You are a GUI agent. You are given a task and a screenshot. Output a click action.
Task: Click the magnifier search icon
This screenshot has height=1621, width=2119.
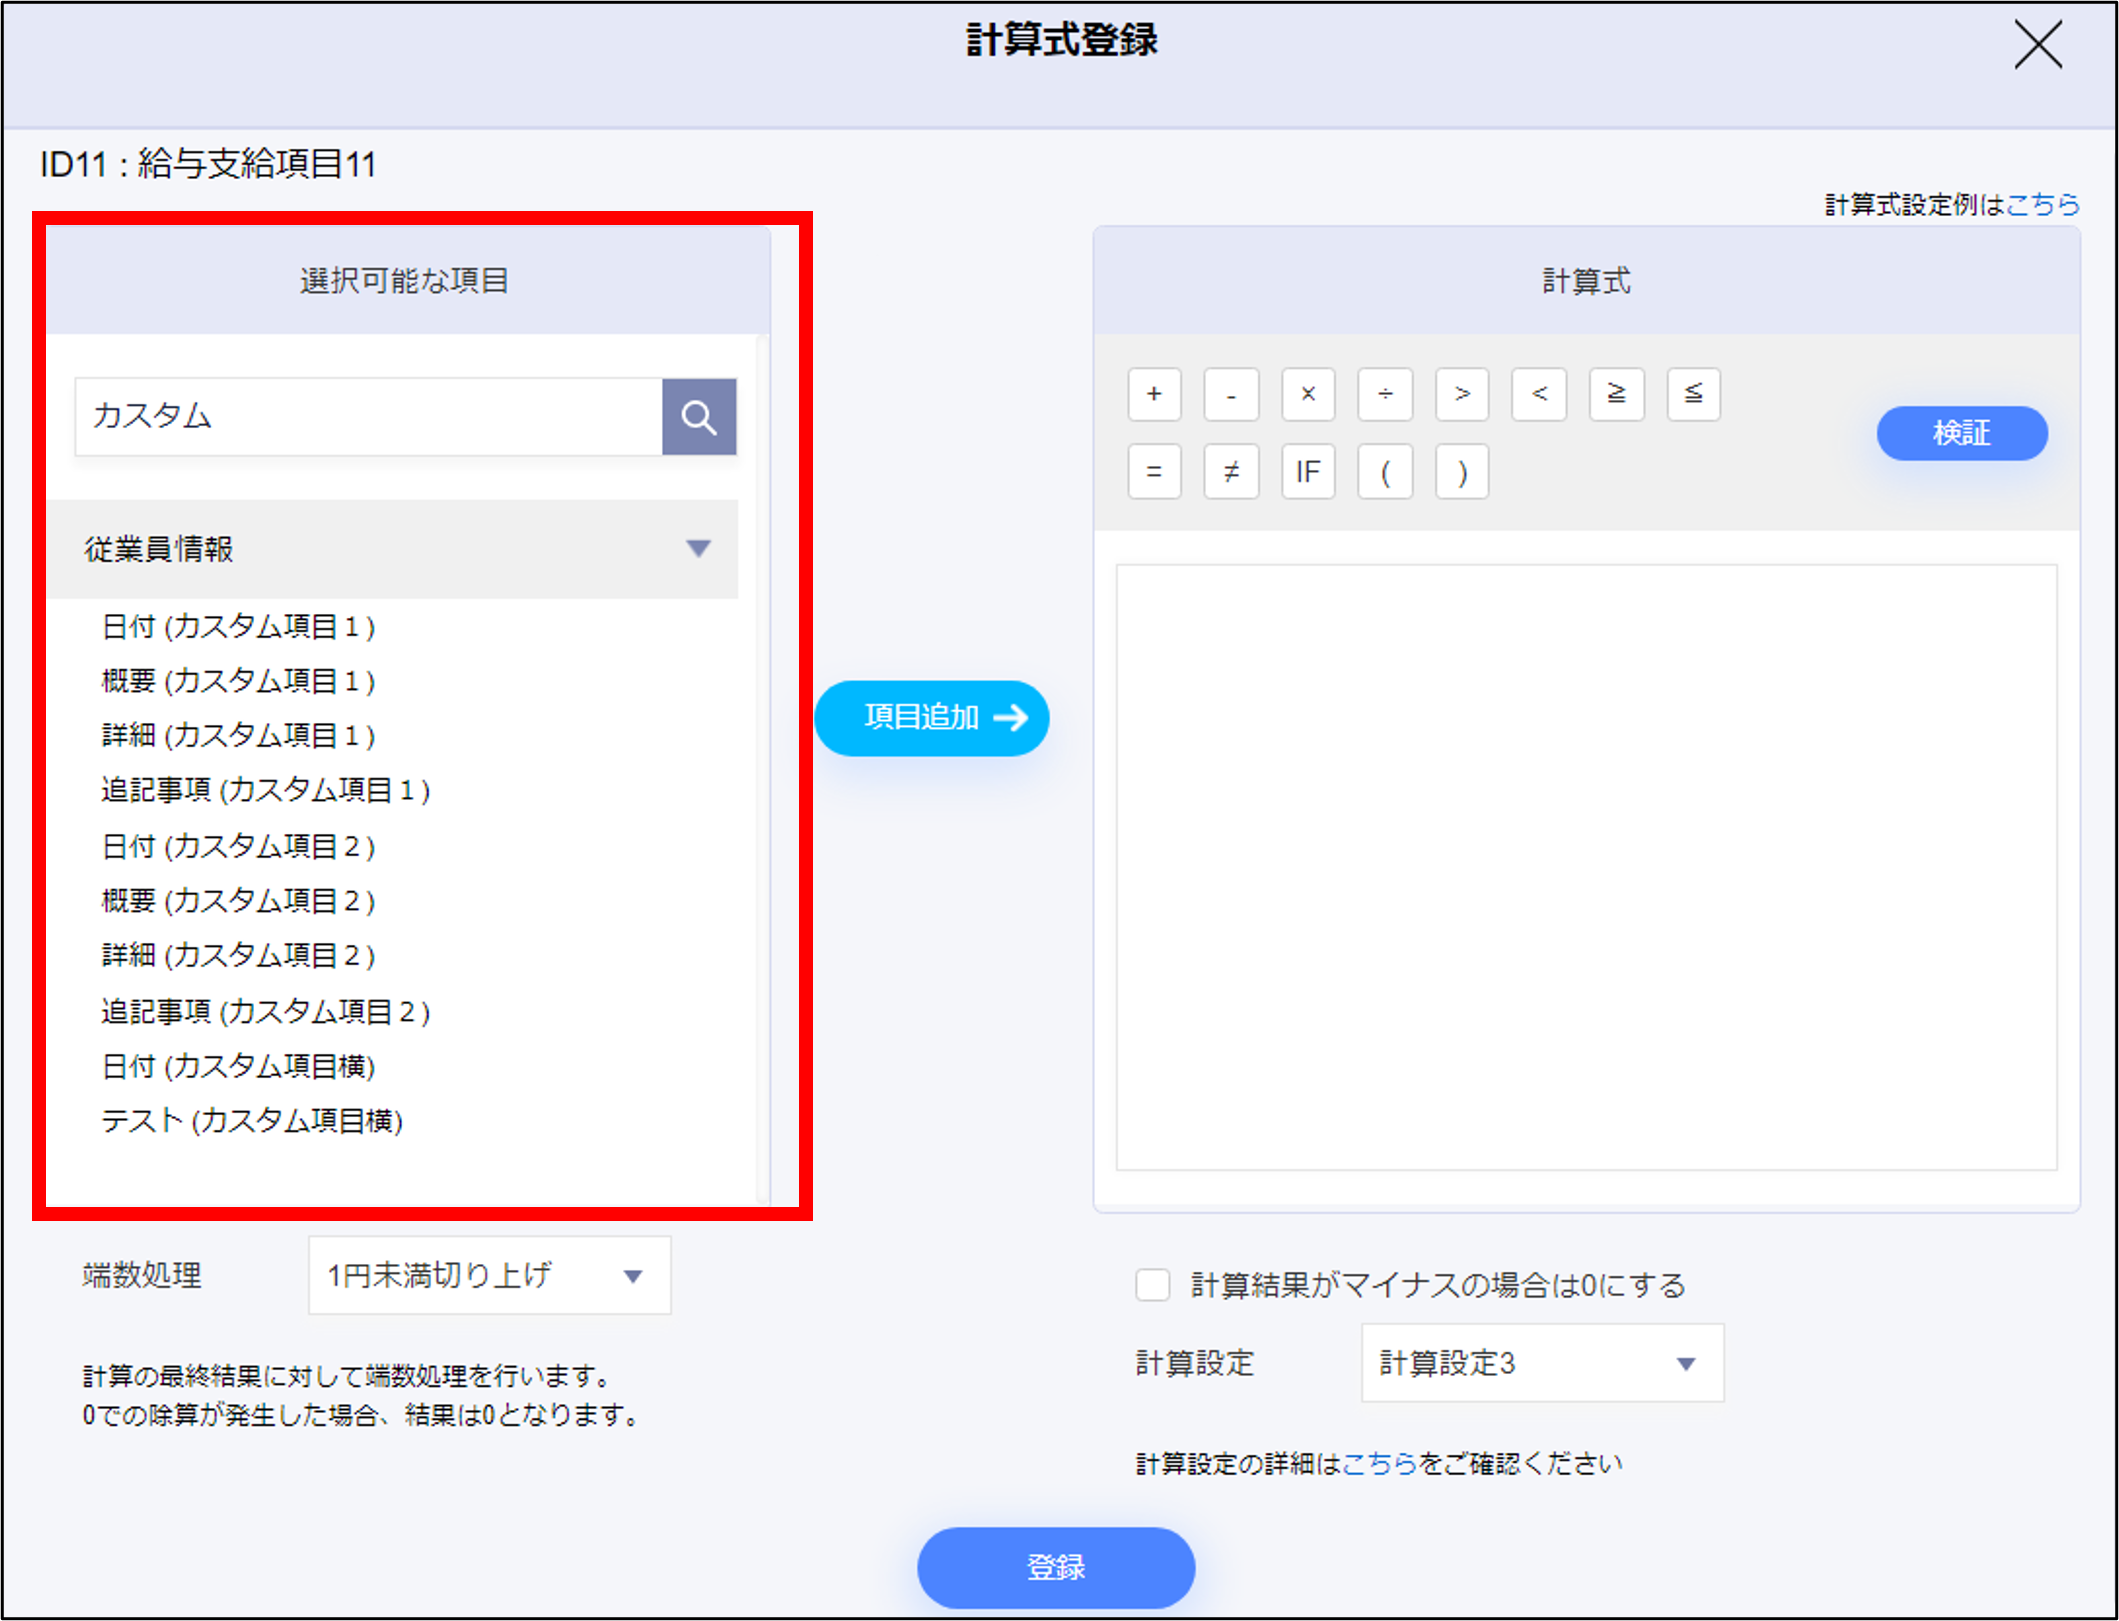click(x=699, y=417)
